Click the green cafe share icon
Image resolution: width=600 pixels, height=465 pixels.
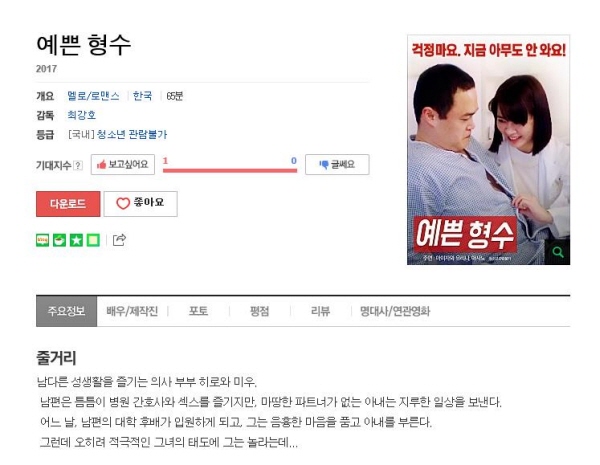pos(59,240)
